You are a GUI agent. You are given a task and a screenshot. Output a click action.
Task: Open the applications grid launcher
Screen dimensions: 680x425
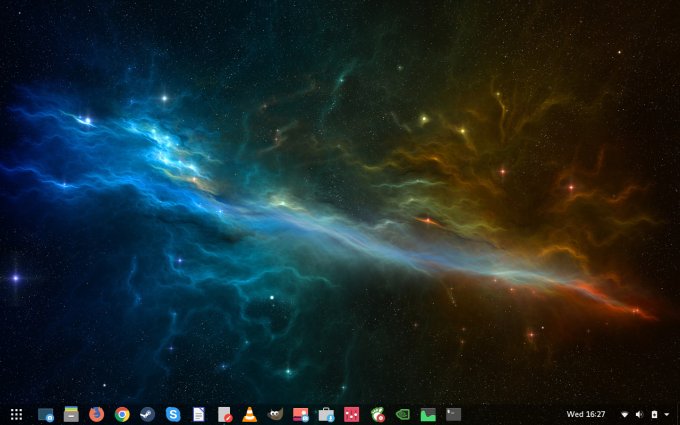[x=16, y=414]
